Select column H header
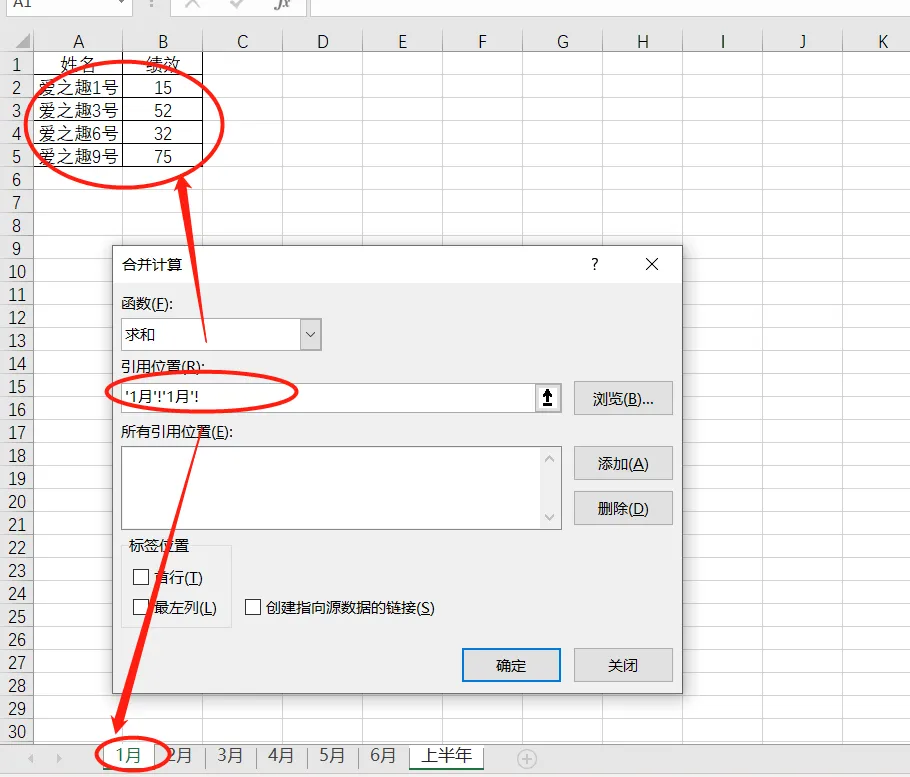The height and width of the screenshot is (777, 910). point(642,41)
